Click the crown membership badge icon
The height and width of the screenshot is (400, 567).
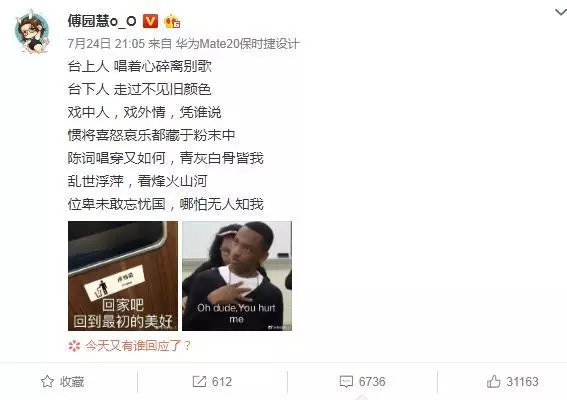click(172, 21)
